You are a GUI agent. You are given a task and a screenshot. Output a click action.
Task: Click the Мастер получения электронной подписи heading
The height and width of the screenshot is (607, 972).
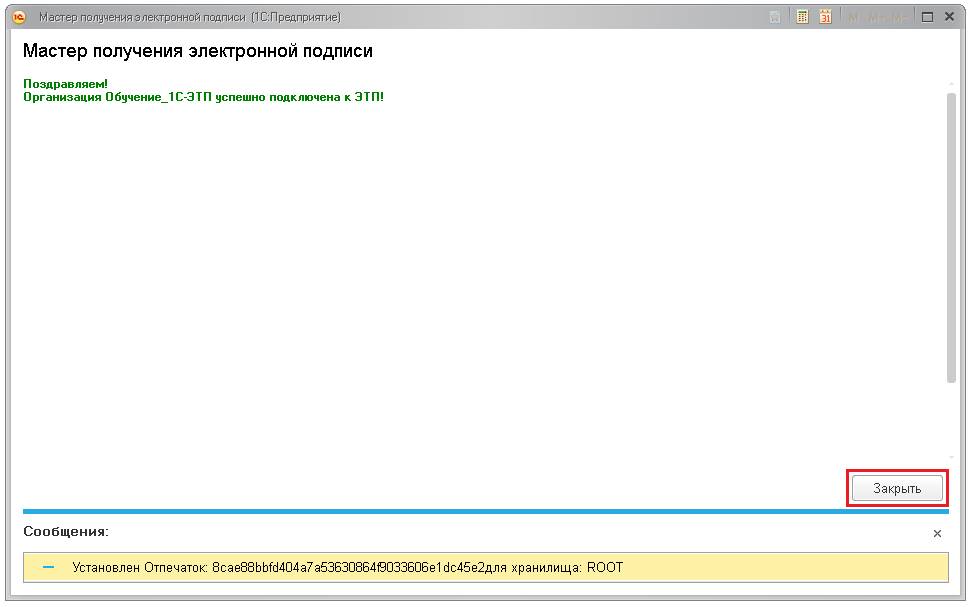tap(198, 51)
